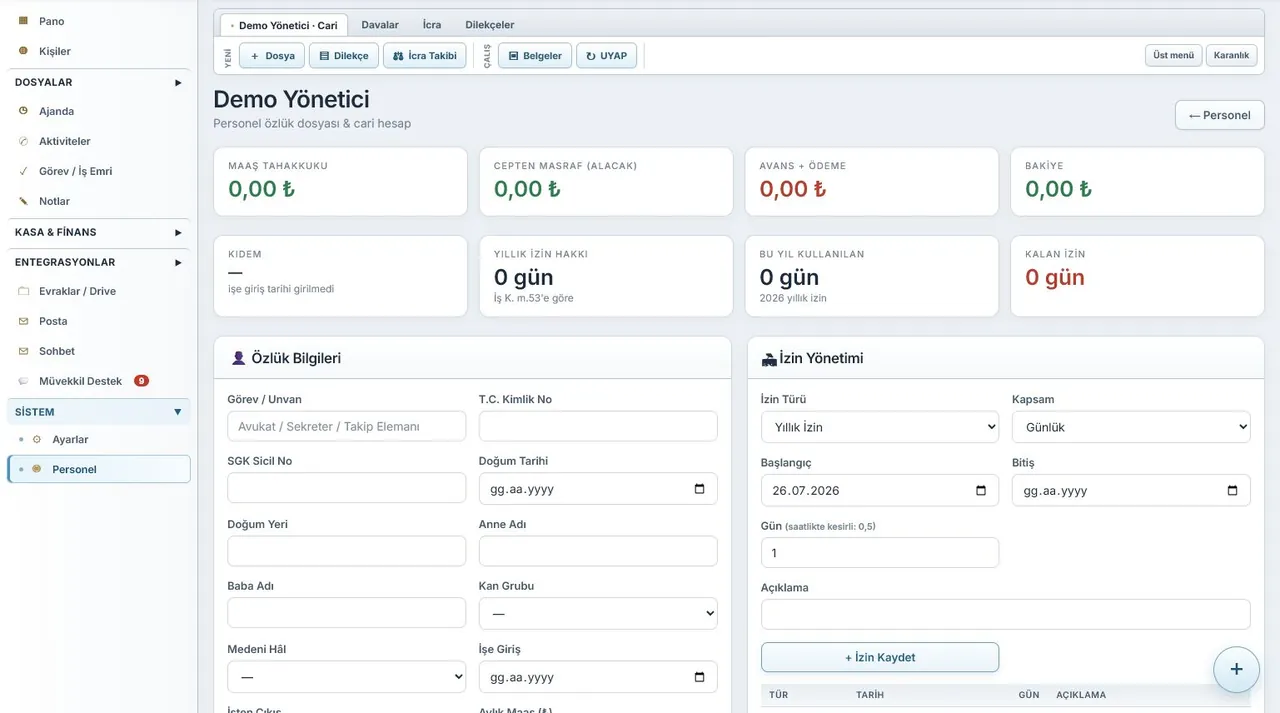Viewport: 1280px width, 713px height.
Task: Click the floating plus button
Action: 1236,669
